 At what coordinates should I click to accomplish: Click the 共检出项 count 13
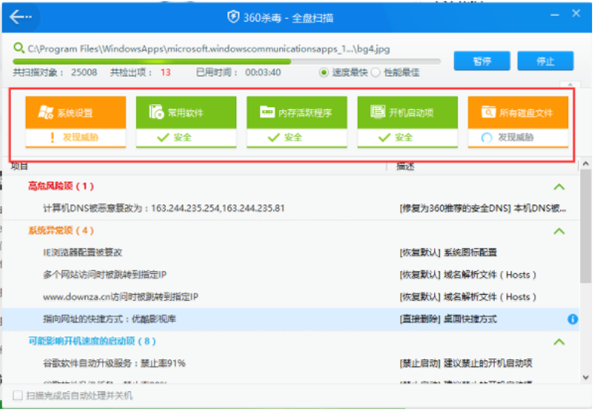coord(165,72)
